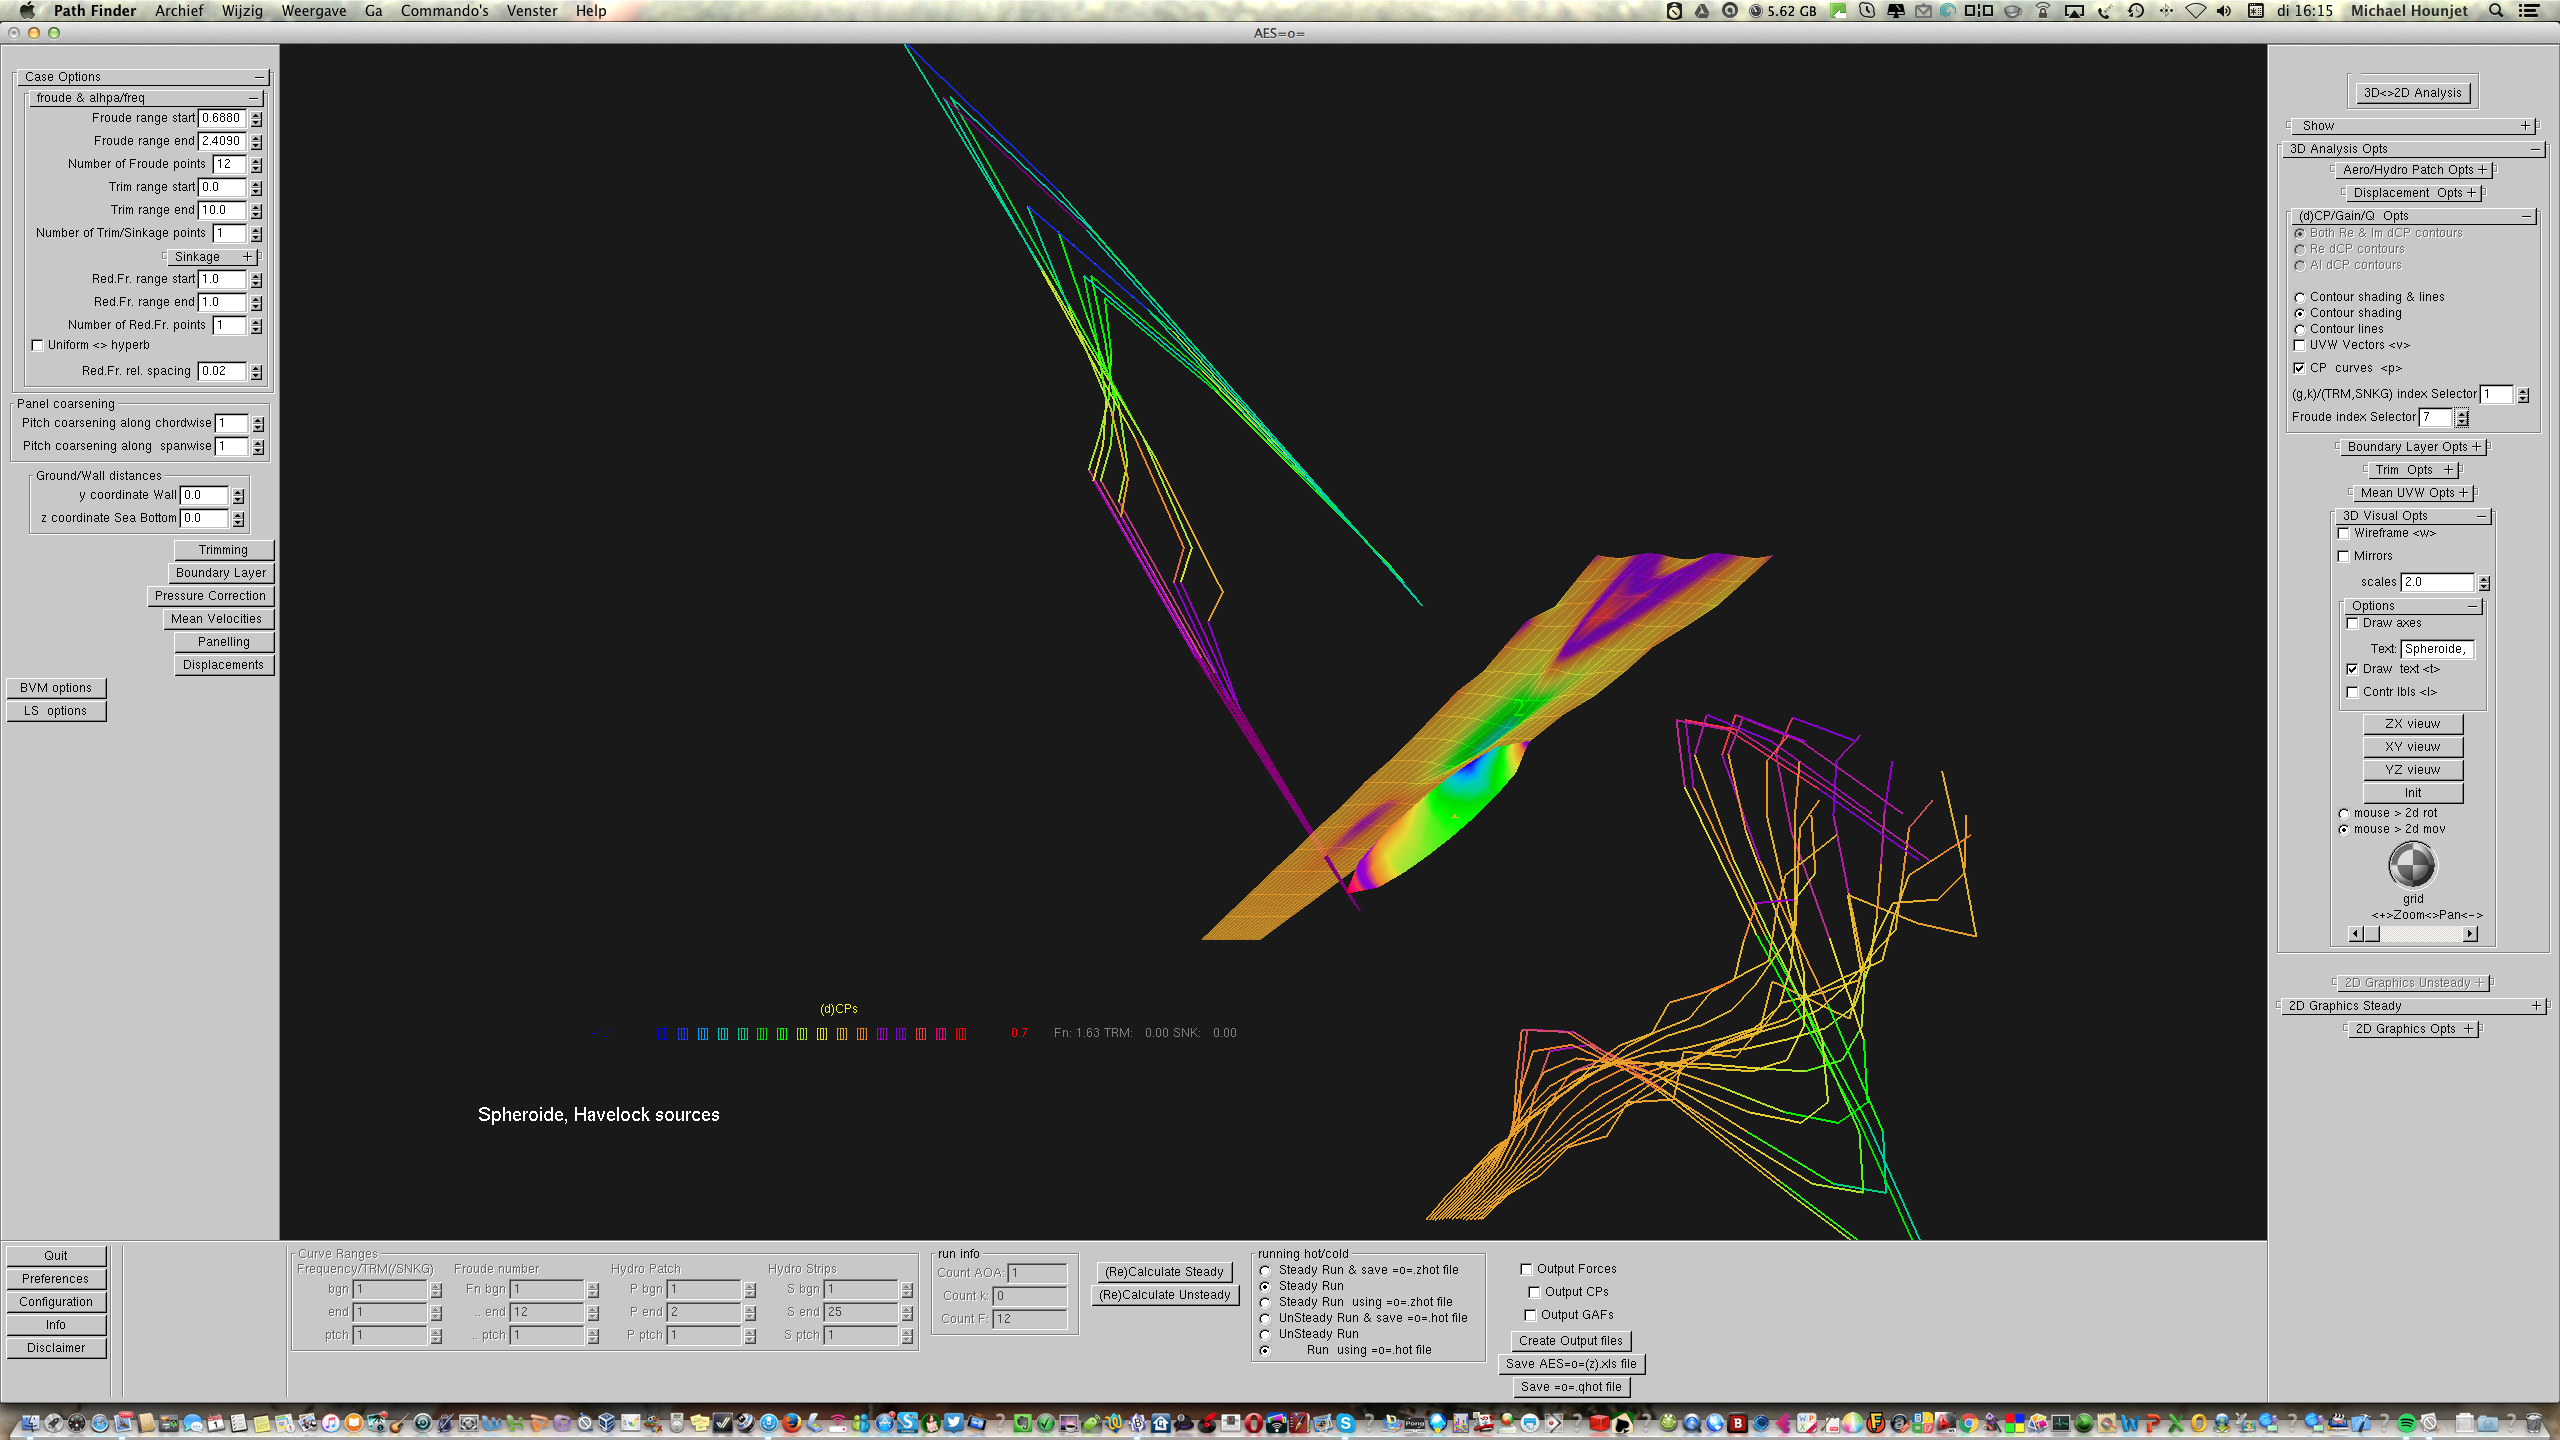
Task: Open the Wijzig menu
Action: 243,11
